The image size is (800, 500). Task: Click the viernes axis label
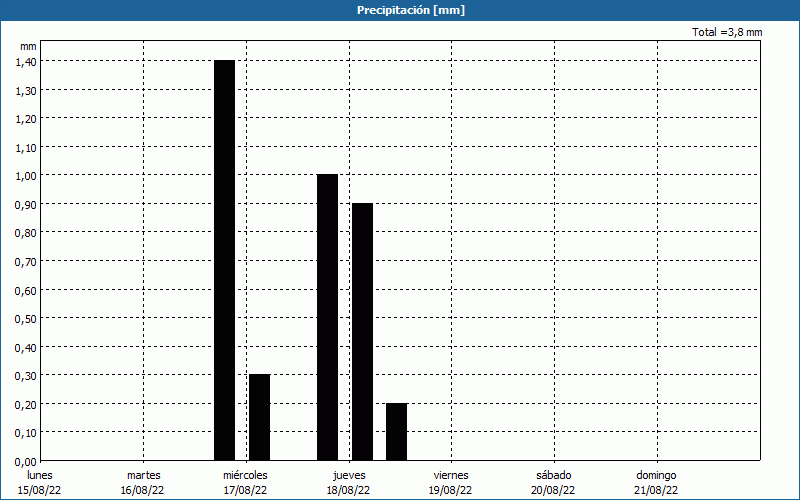tap(451, 475)
